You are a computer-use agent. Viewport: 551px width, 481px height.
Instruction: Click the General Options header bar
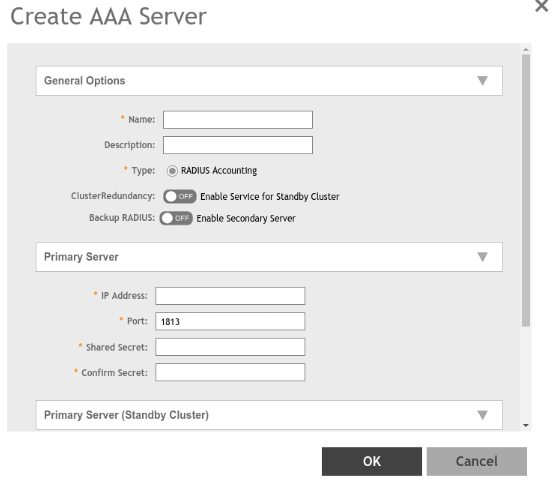tap(269, 81)
